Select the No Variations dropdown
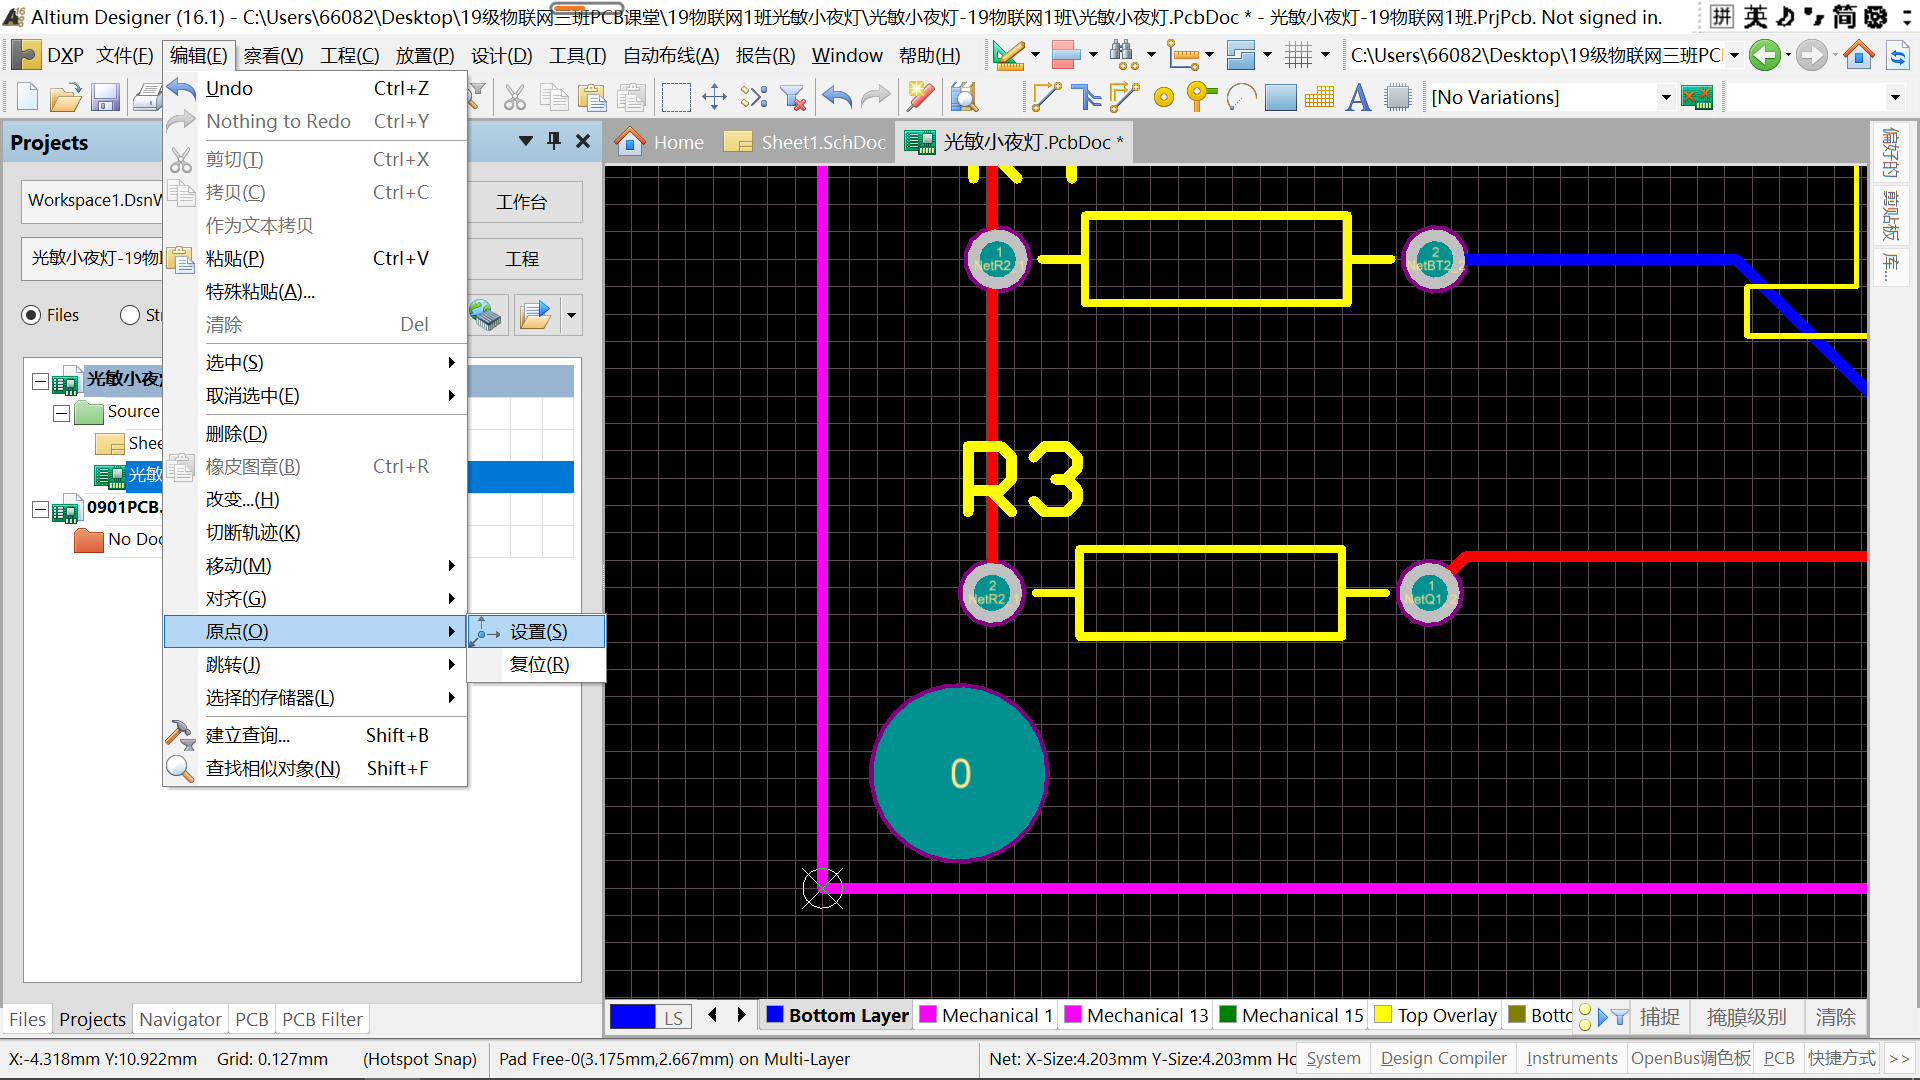Image resolution: width=1920 pixels, height=1080 pixels. 1549,98
